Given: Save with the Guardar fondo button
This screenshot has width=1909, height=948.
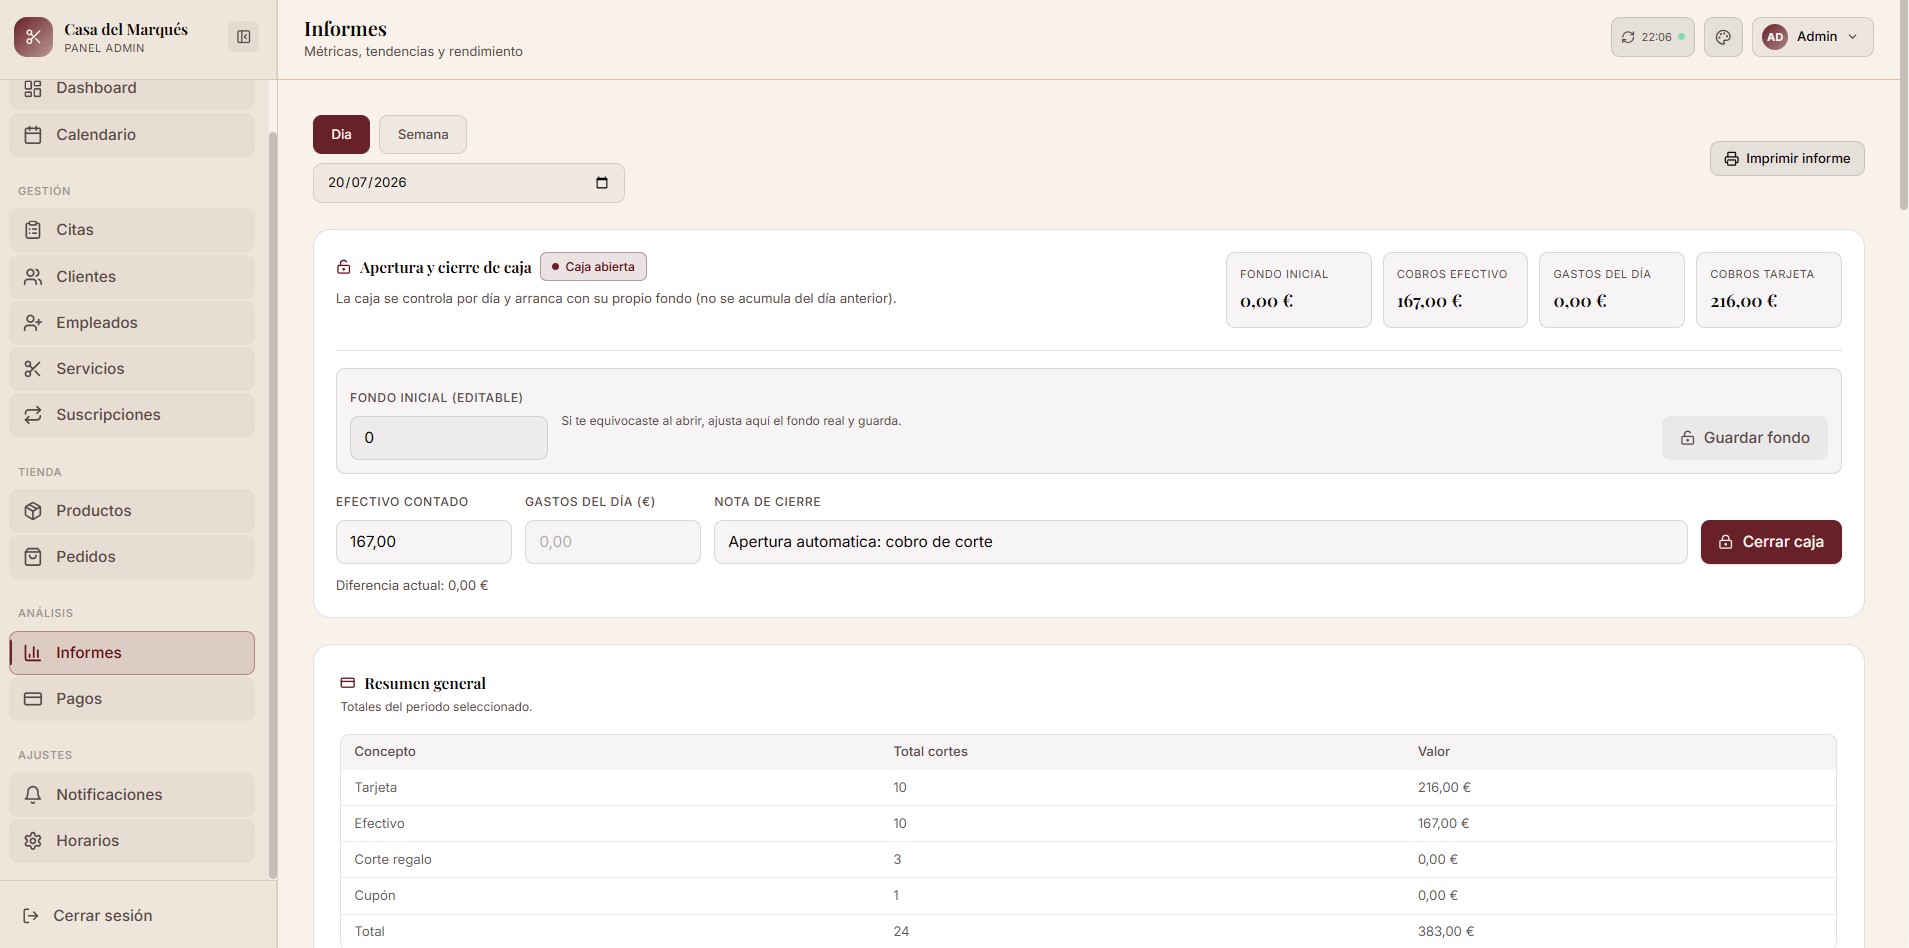Looking at the screenshot, I should [1745, 438].
